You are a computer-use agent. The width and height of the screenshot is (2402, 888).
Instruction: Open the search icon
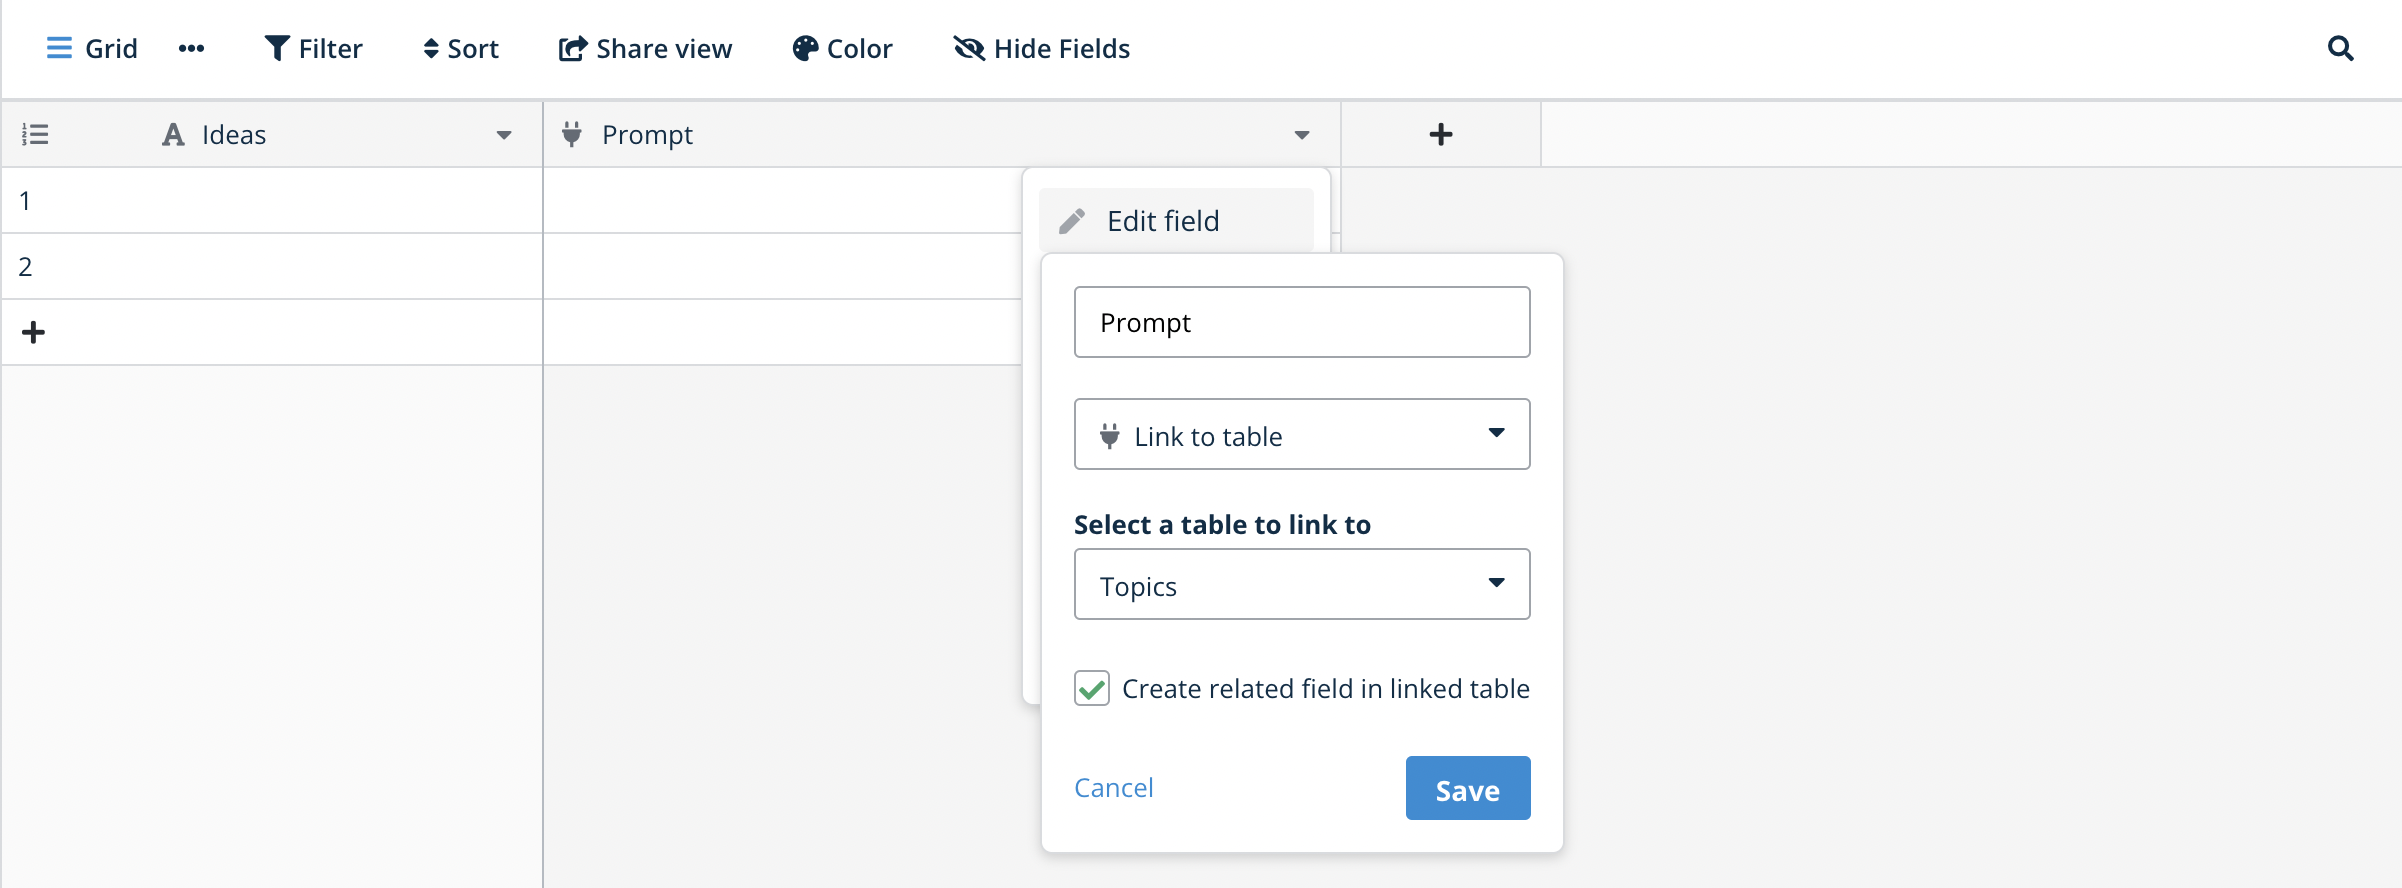coord(2341,47)
